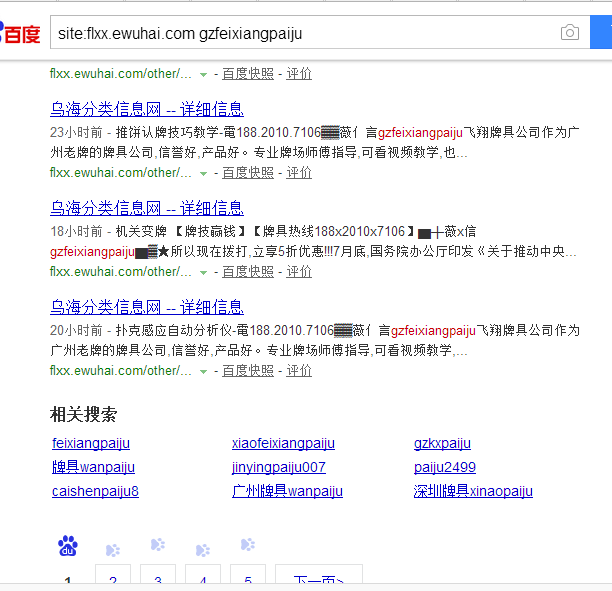Open related search 牌具wanpaiju
This screenshot has height=591, width=612.
click(93, 467)
